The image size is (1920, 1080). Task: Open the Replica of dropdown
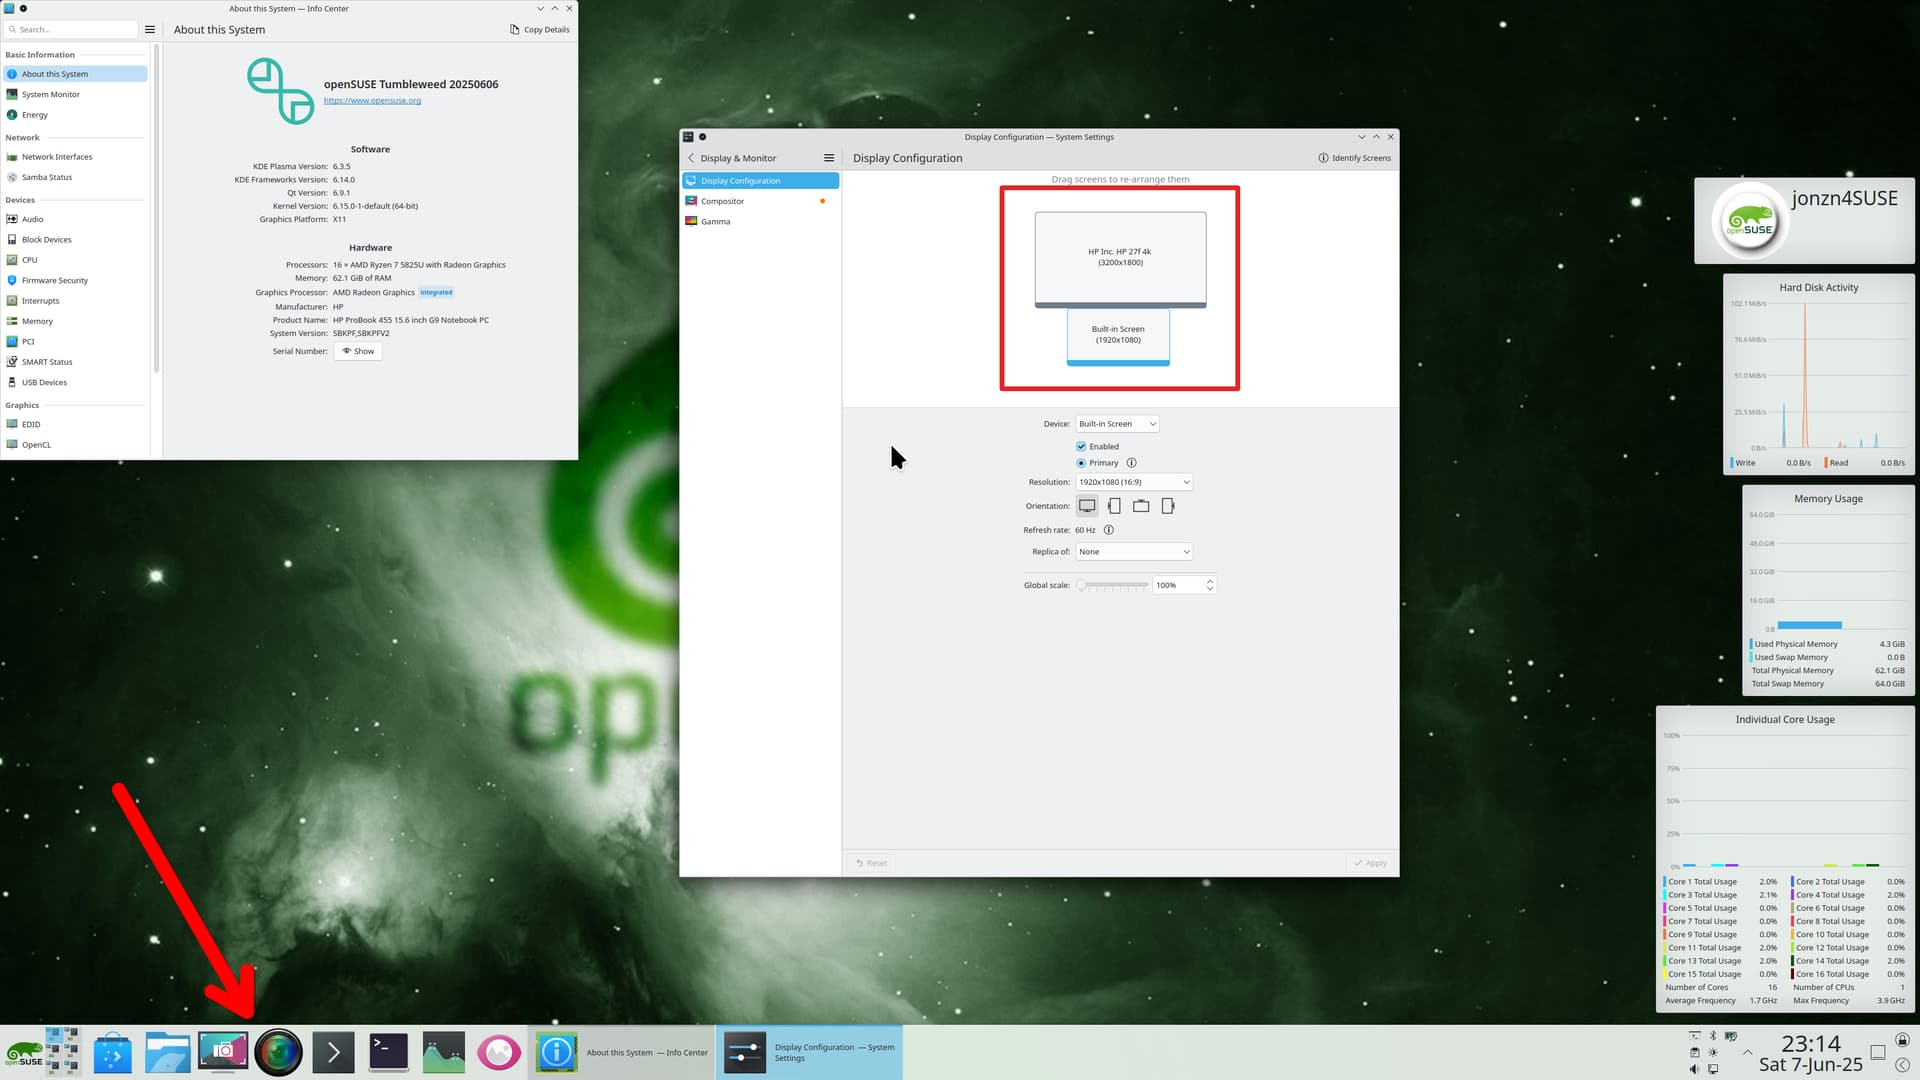click(1133, 552)
